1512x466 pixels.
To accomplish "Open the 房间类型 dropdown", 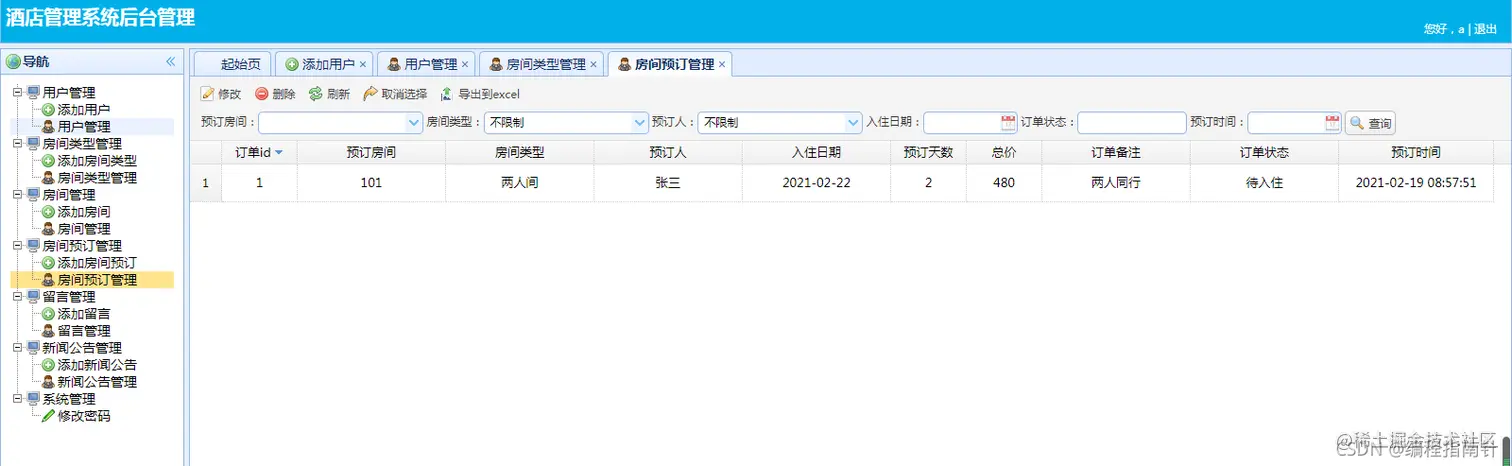I will 640,122.
